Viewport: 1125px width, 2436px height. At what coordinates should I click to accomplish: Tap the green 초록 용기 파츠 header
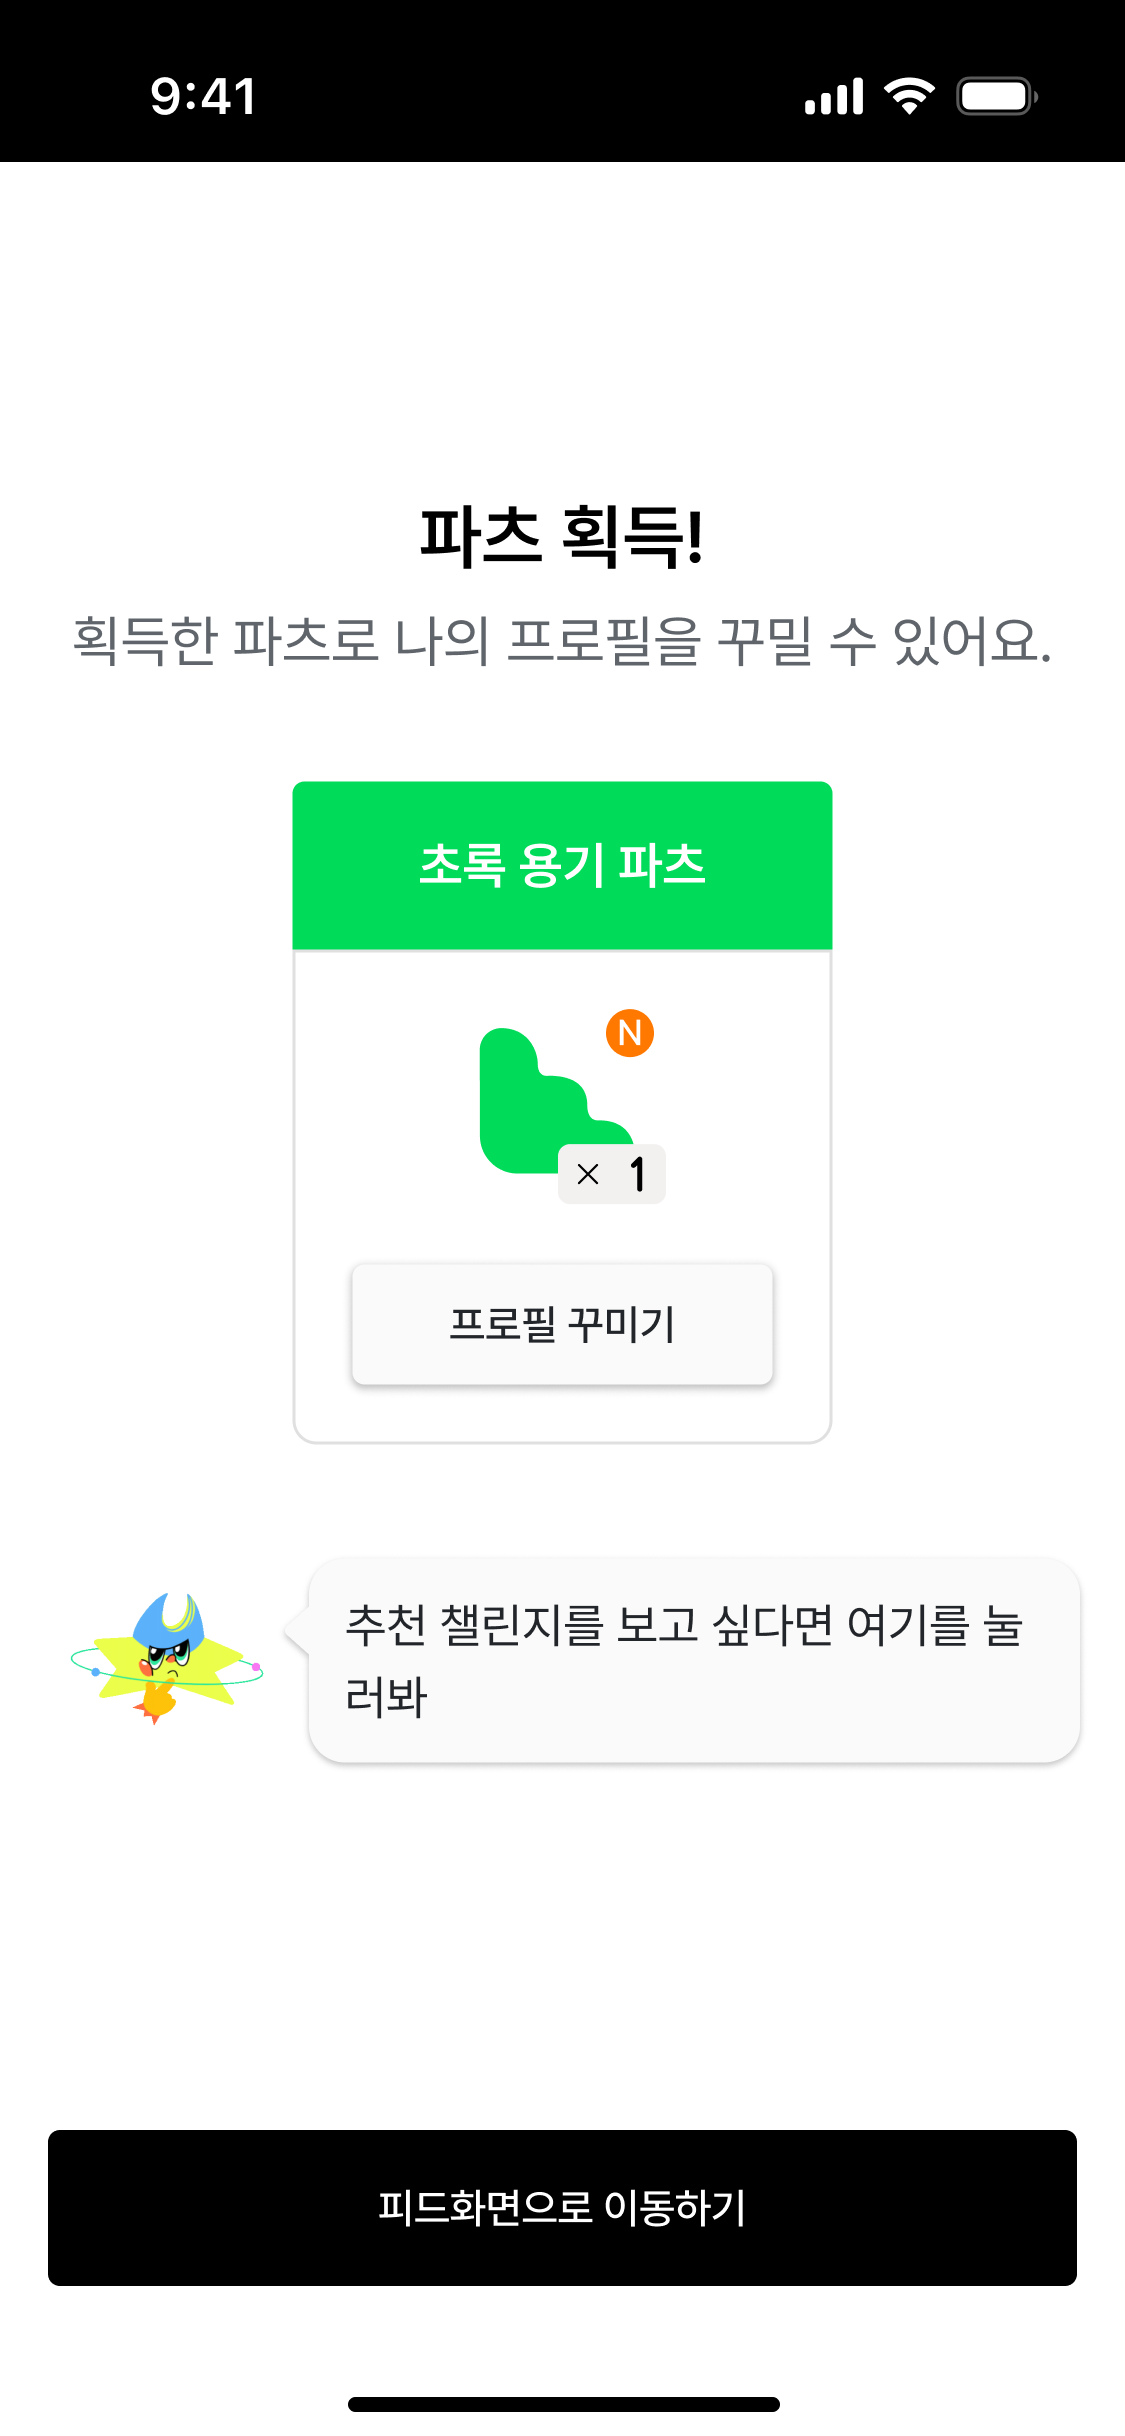click(x=562, y=865)
